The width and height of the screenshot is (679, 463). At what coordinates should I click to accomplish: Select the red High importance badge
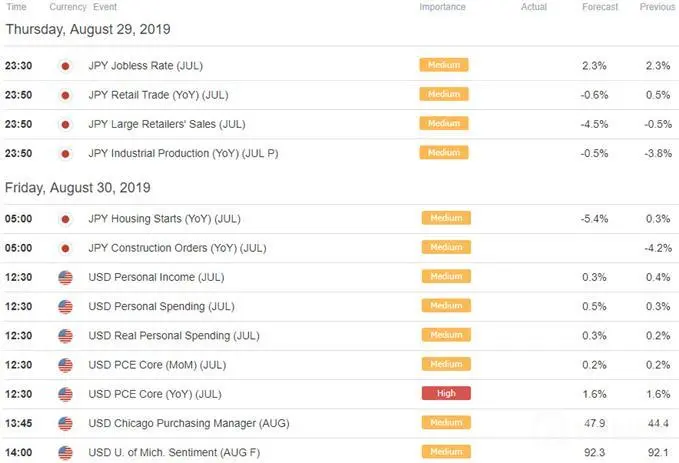click(x=446, y=393)
